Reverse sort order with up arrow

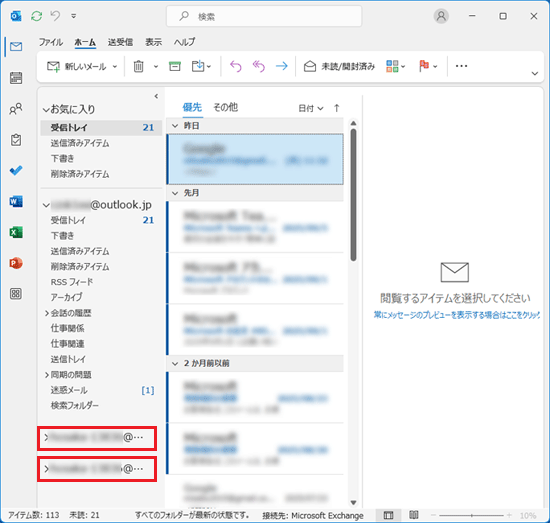[337, 108]
